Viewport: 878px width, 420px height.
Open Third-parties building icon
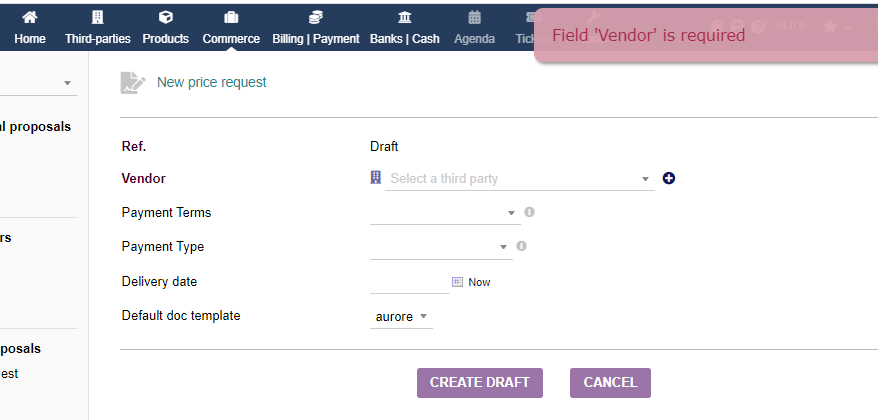97,17
